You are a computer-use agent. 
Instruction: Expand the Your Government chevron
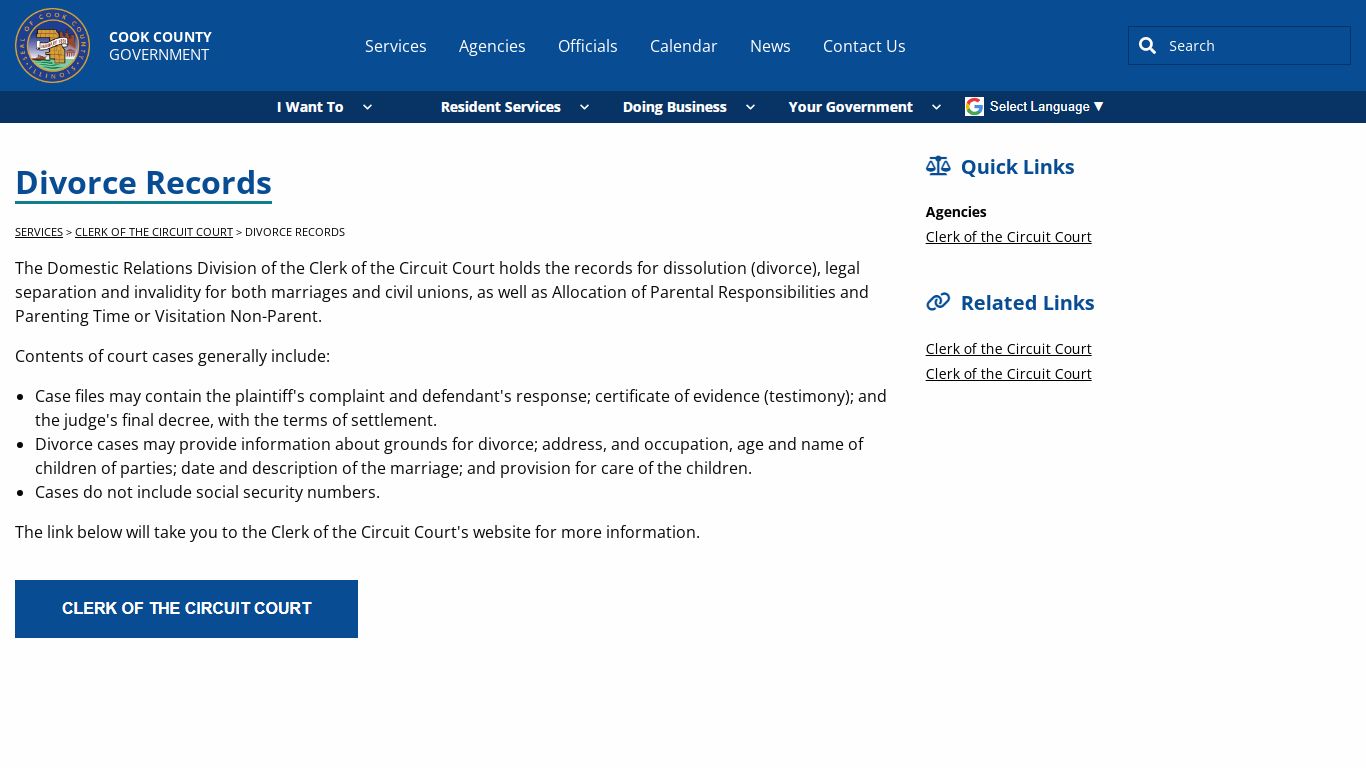pos(936,107)
